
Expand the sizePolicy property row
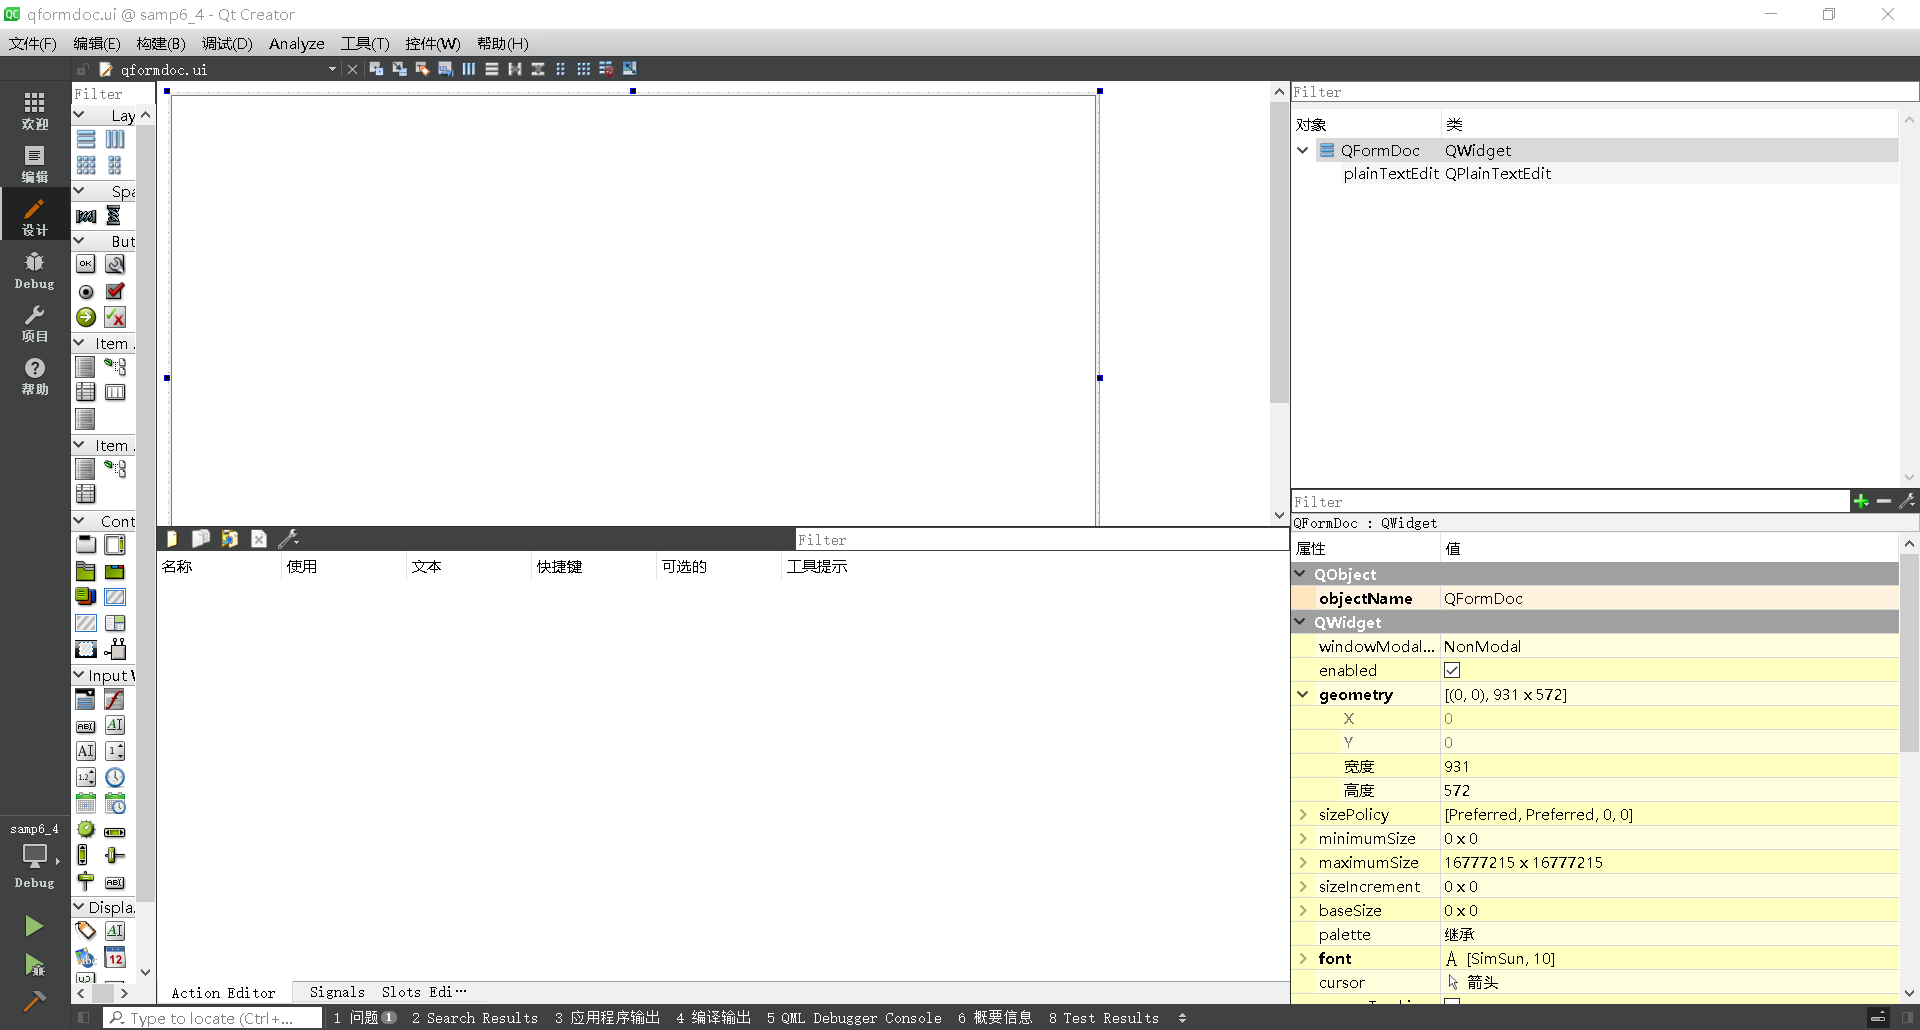pos(1304,814)
